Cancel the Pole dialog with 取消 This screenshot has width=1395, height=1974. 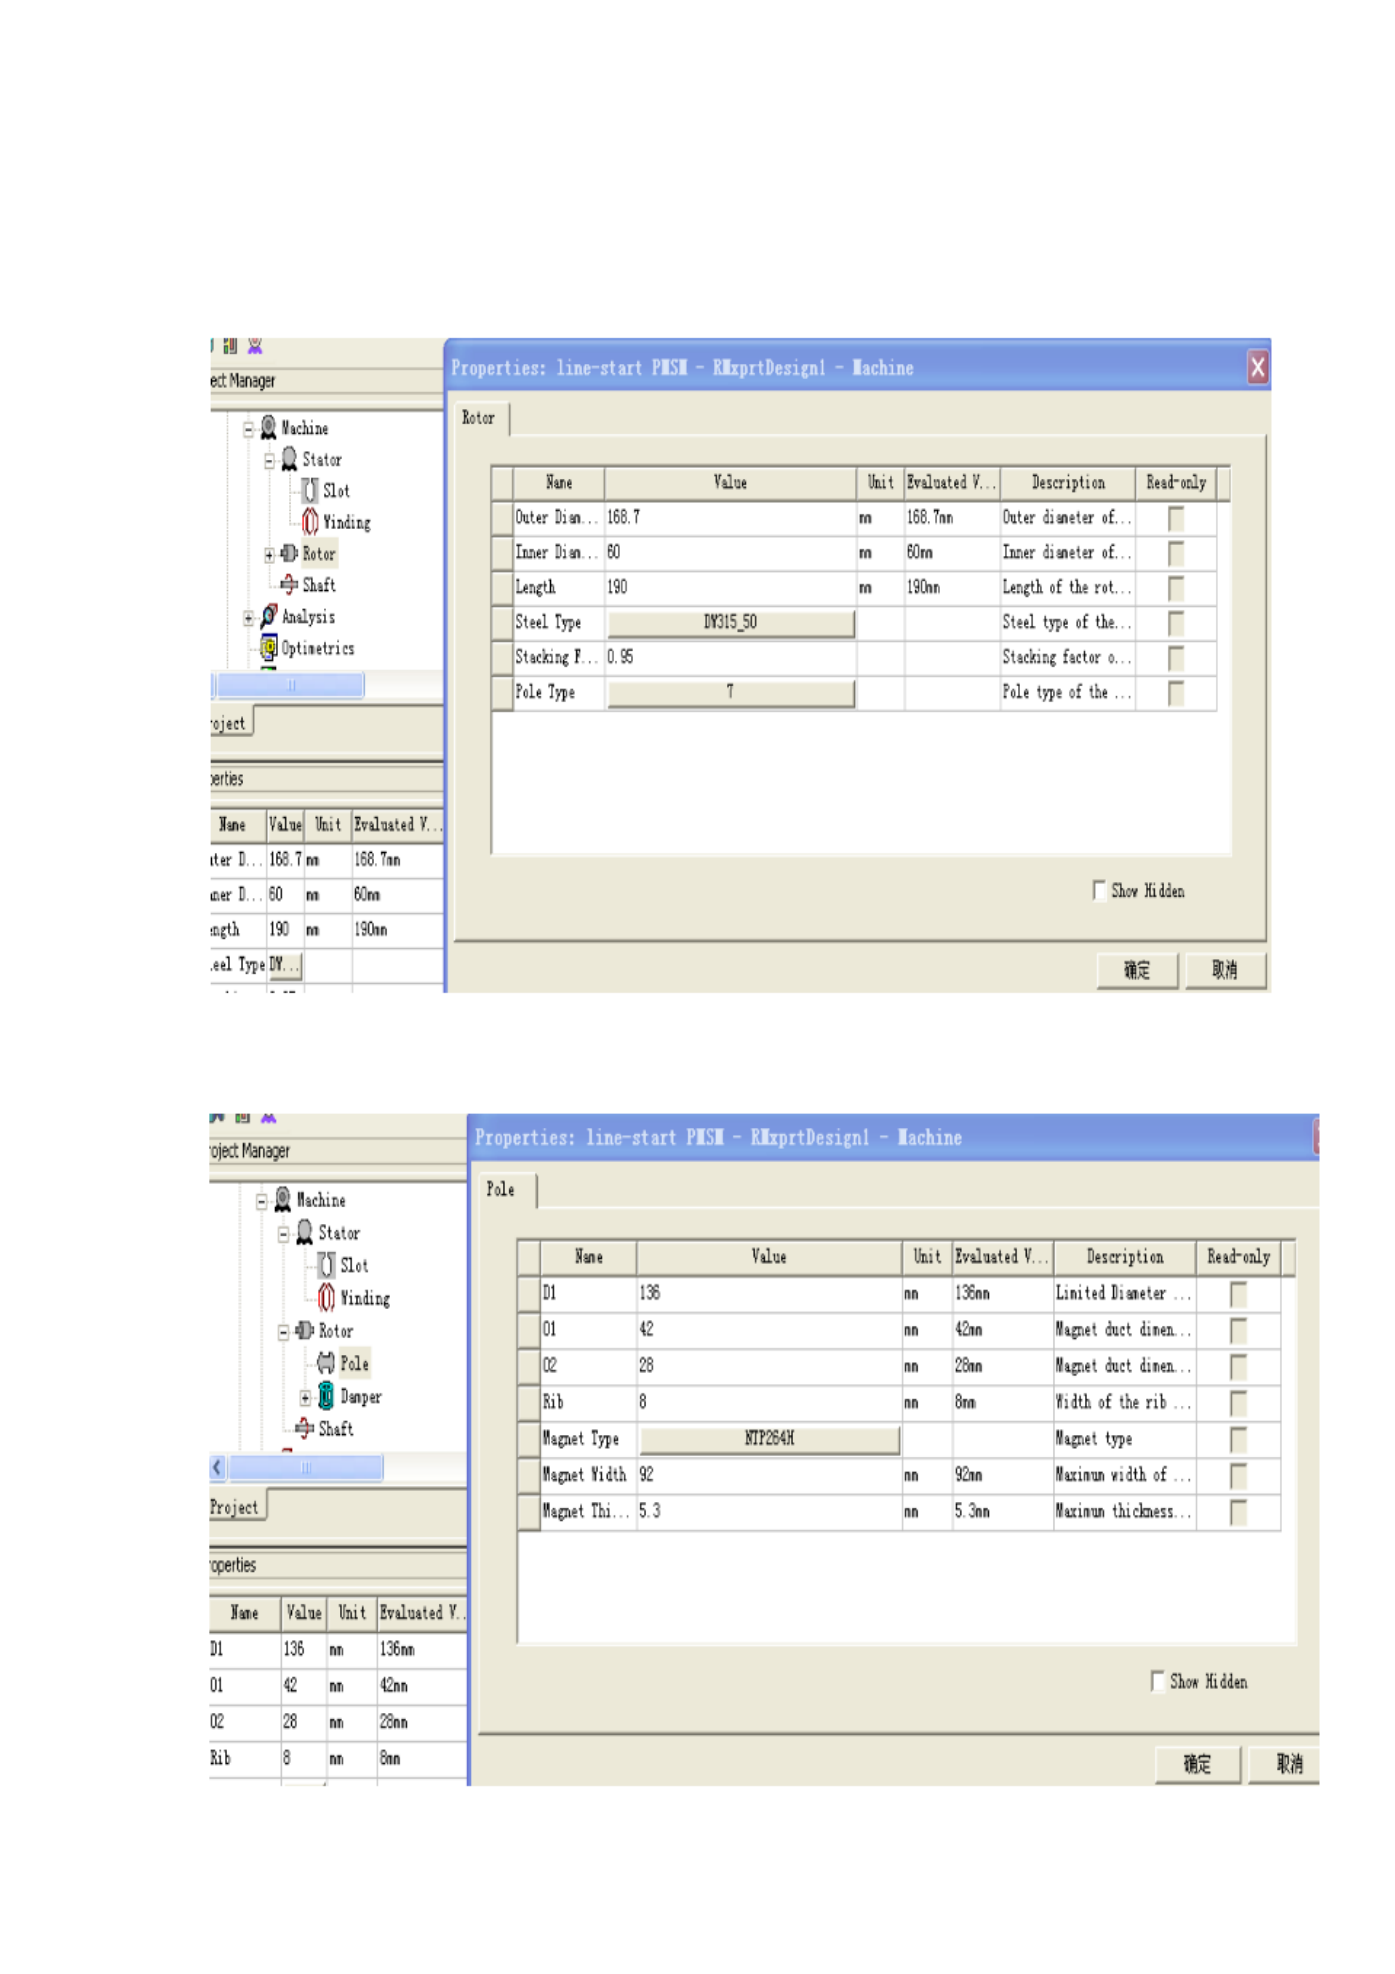pos(1286,1764)
